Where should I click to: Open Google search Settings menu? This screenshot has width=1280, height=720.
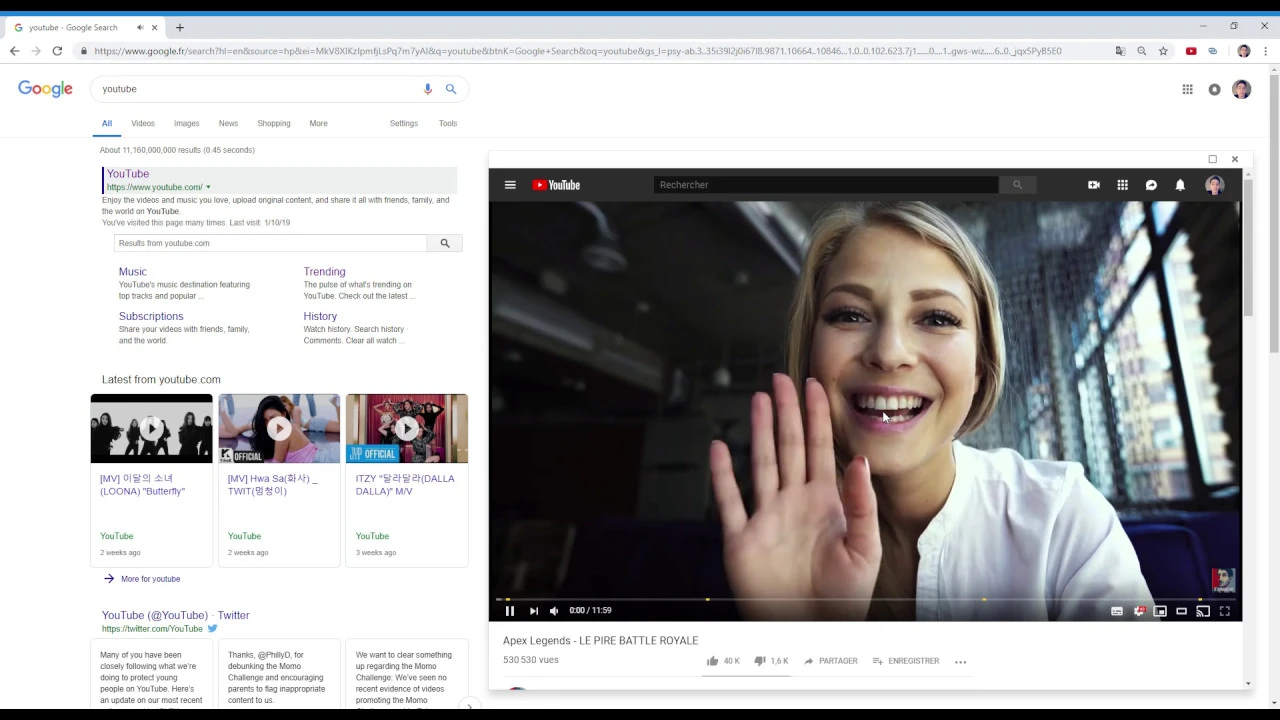(x=404, y=124)
